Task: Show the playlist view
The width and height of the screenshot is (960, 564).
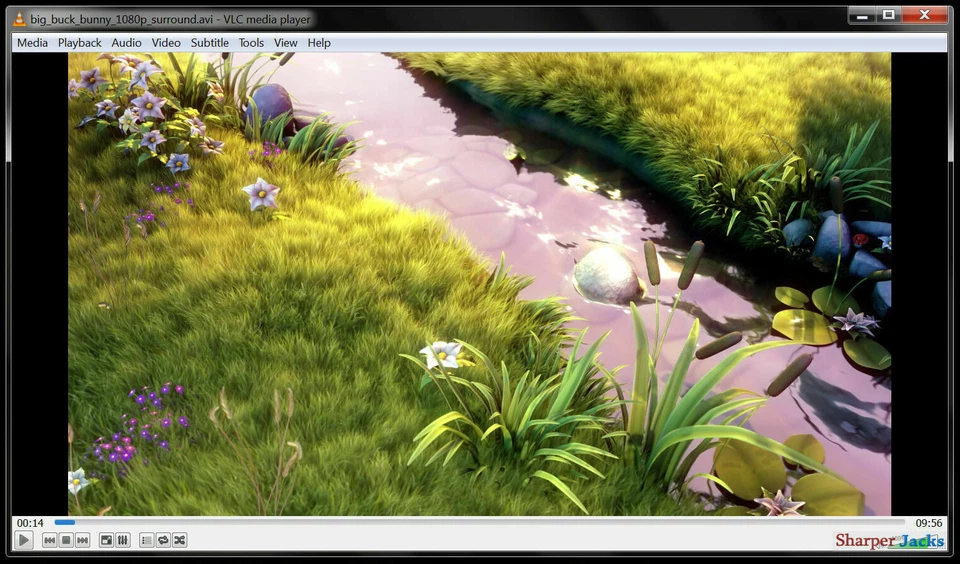Action: [x=146, y=540]
